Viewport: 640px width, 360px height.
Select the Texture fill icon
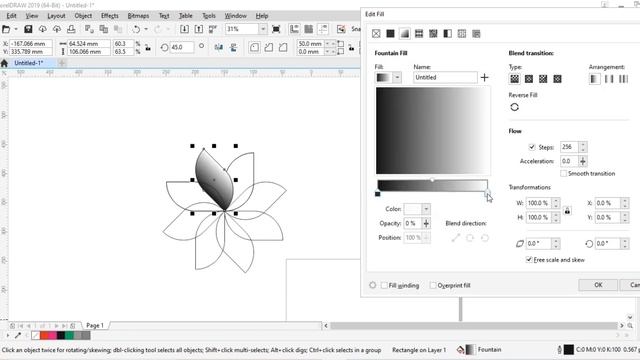point(462,33)
